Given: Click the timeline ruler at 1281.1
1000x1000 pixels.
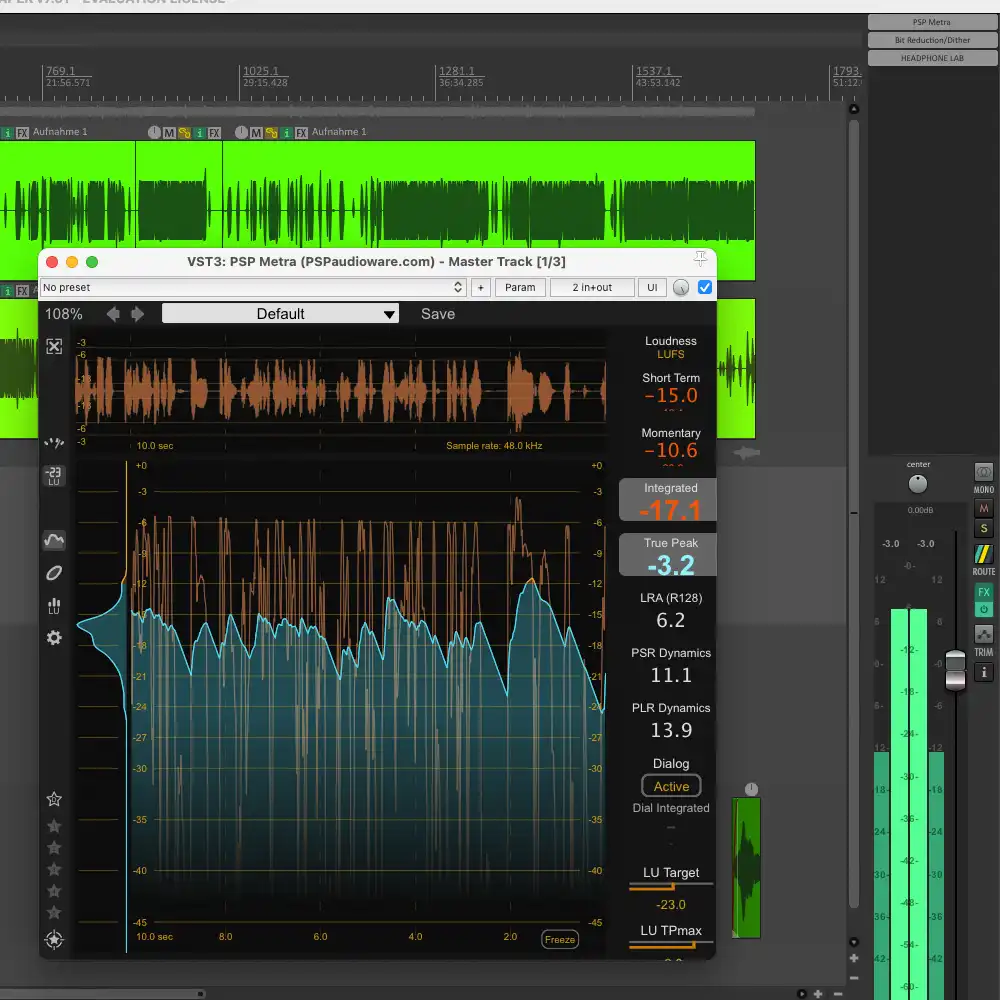Looking at the screenshot, I should [457, 71].
